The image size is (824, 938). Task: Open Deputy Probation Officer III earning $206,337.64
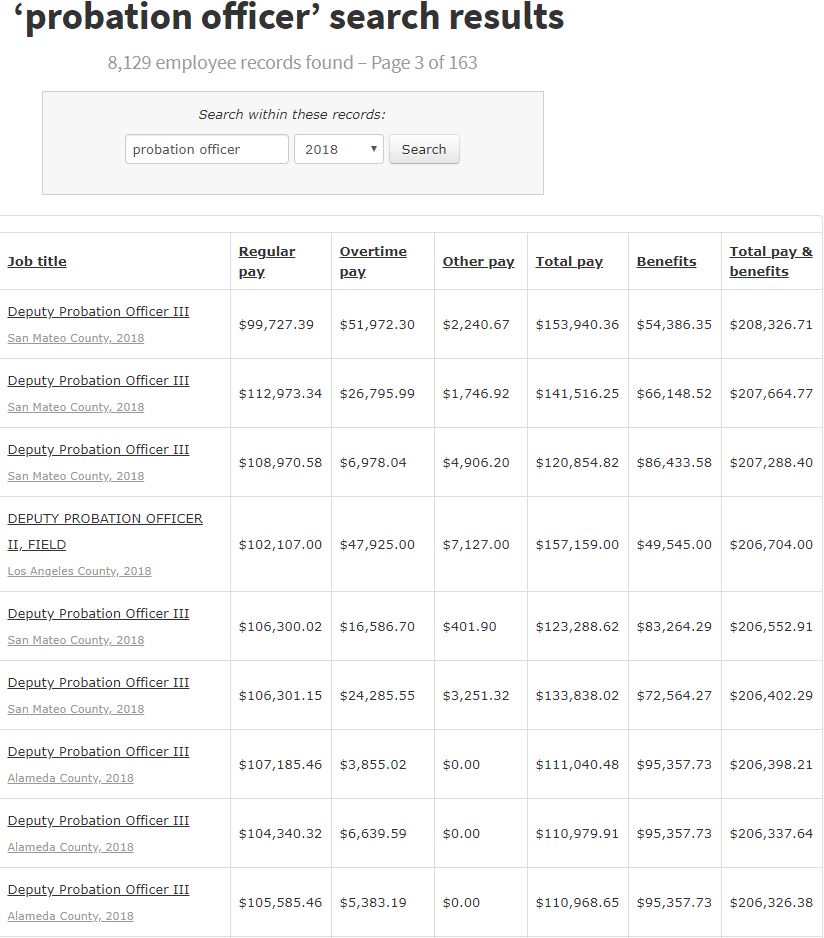(x=98, y=820)
